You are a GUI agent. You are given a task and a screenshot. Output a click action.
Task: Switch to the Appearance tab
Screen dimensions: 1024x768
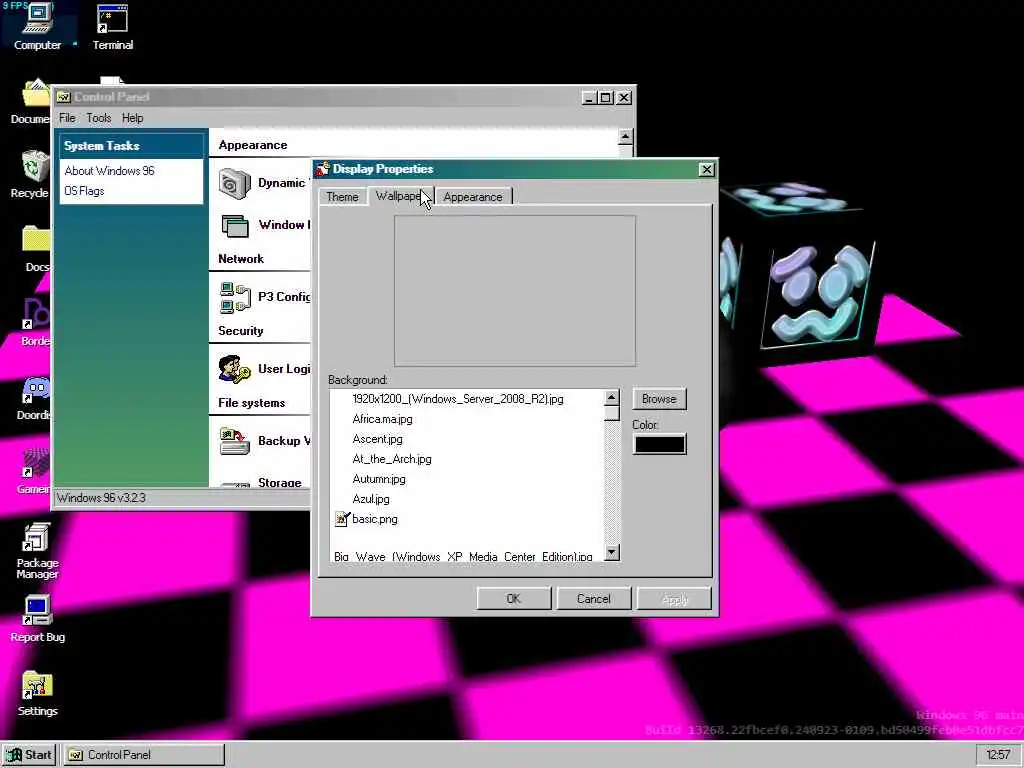click(x=473, y=197)
